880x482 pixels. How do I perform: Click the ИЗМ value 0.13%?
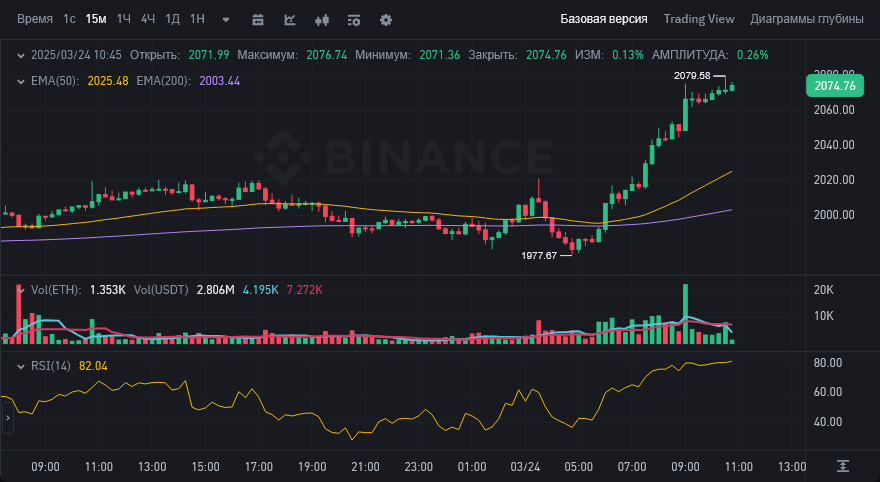[x=628, y=55]
